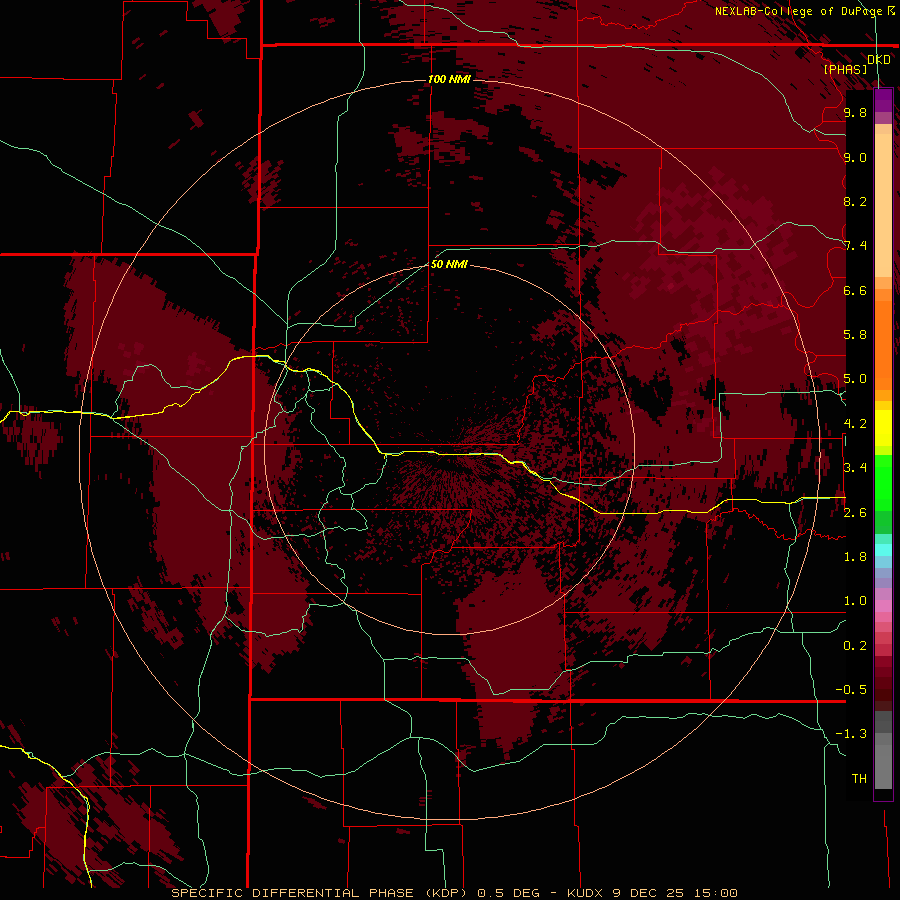Screen dimensions: 900x900
Task: Click the 4.2 value on the color scale
Action: (x=855, y=423)
